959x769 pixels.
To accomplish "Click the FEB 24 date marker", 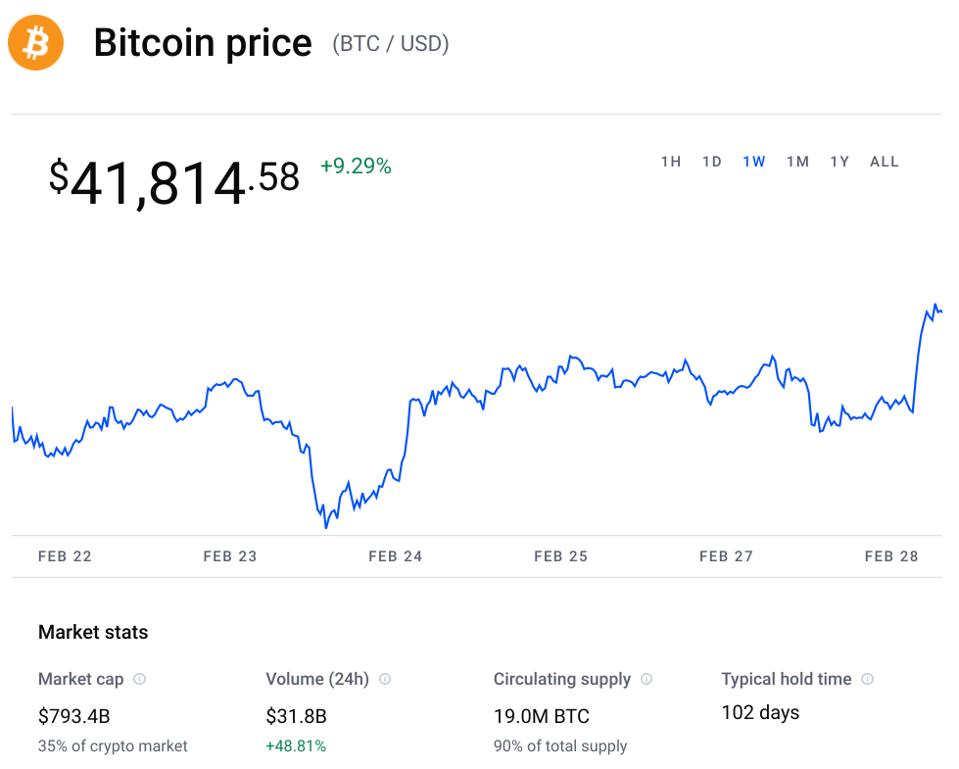I will coord(395,556).
